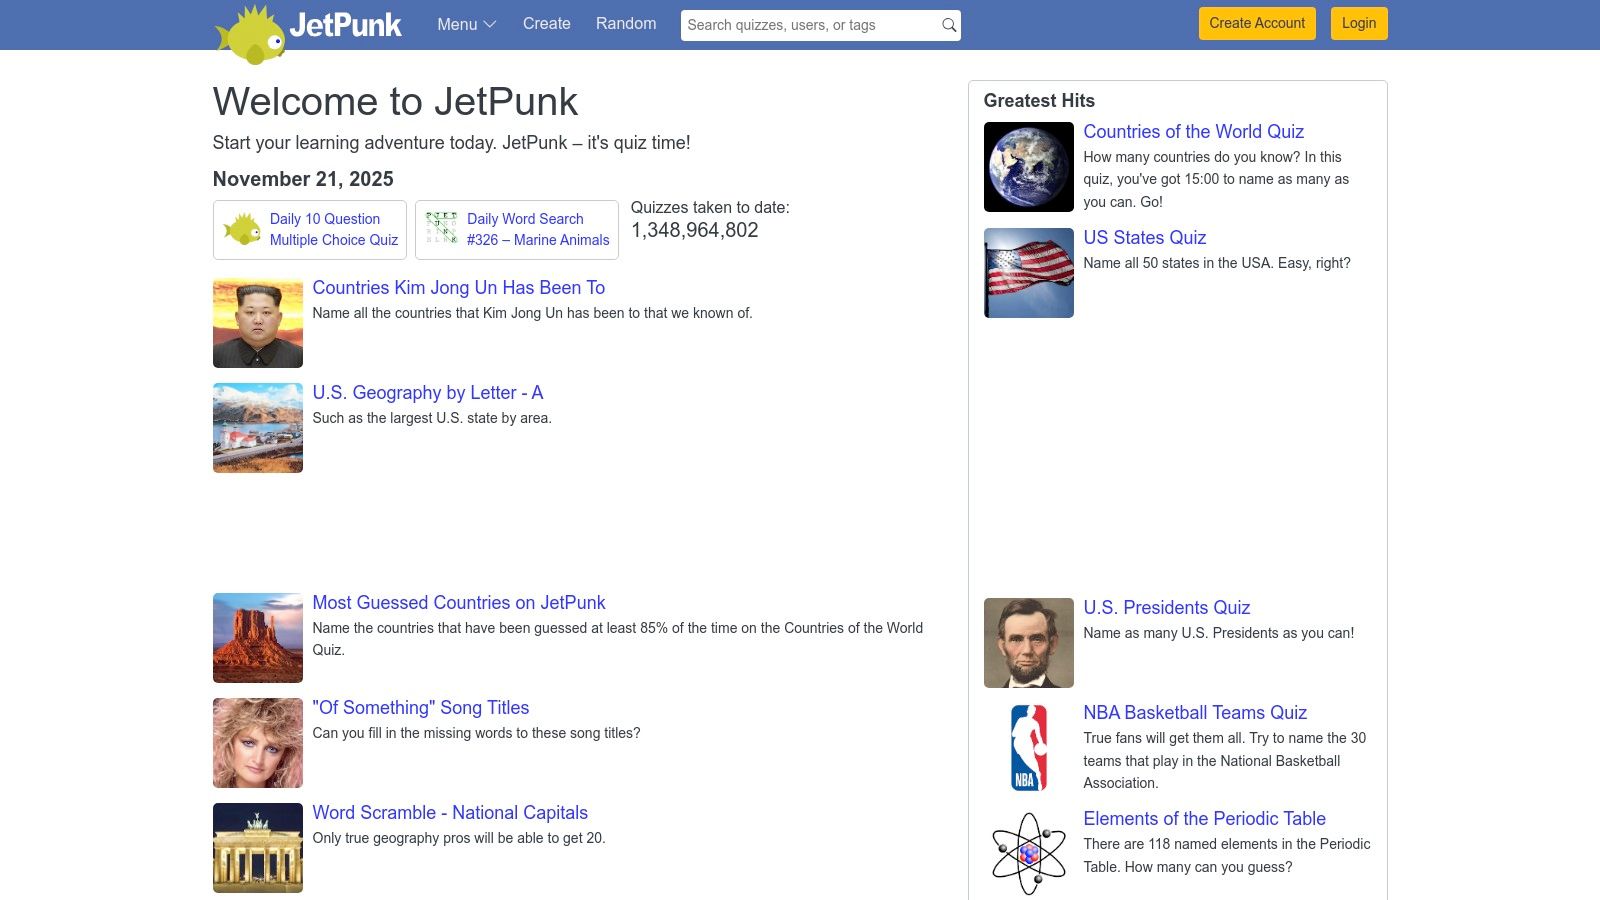Click the Abraham Lincoln thumbnail
Screen dimensions: 1600x900
click(1027, 643)
